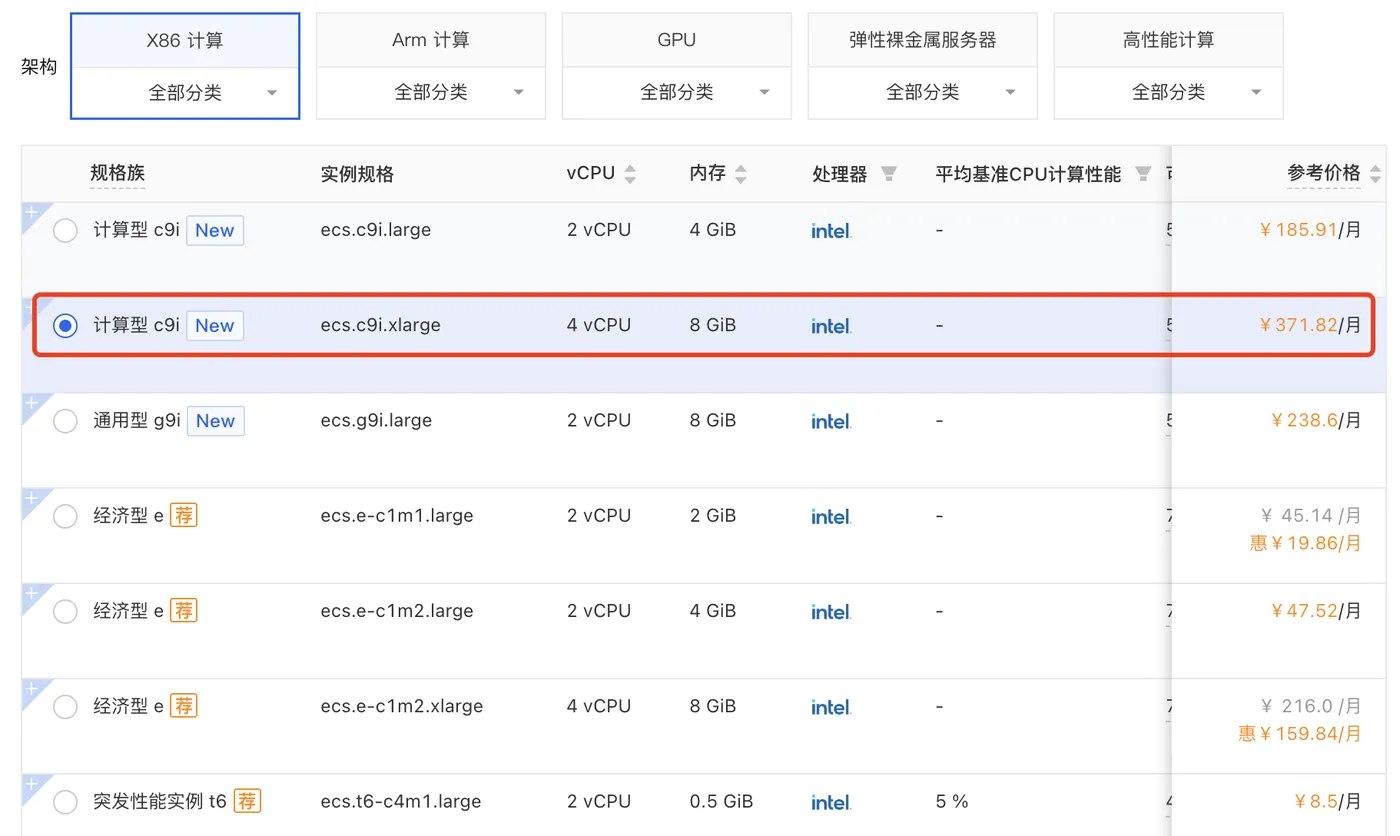The image size is (1400, 836).
Task: Select the ecs.e-c1m2.xlarge radio button
Action: coord(65,707)
